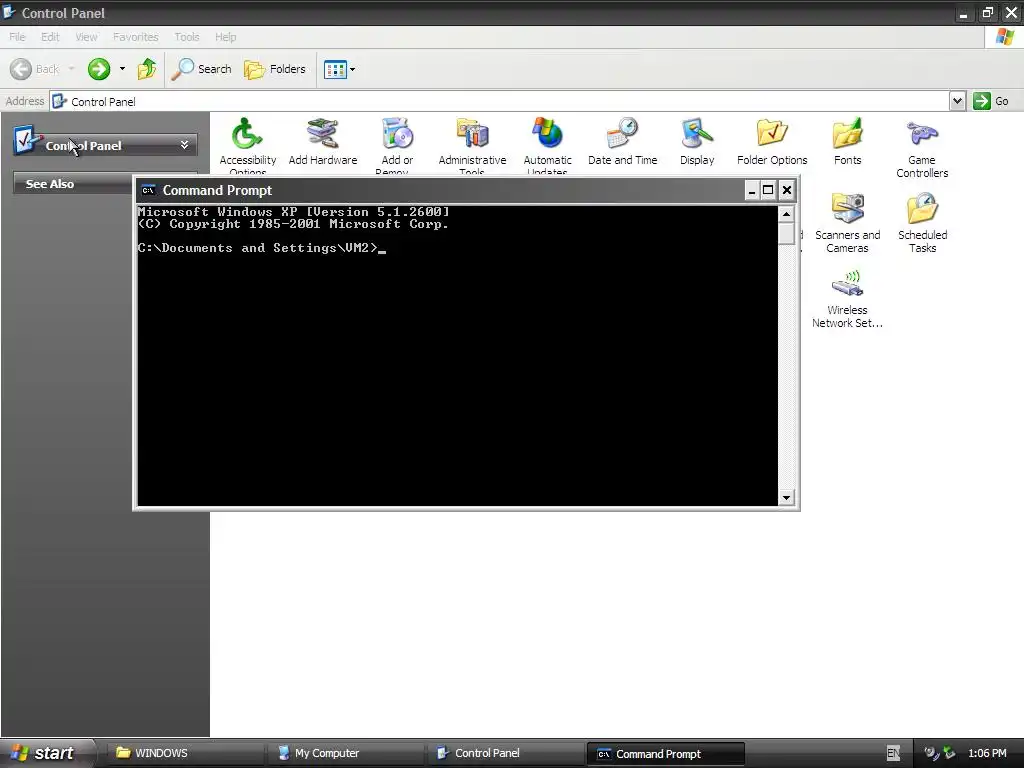Maximize the Command Prompt window
The width and height of the screenshot is (1024, 768).
(x=769, y=190)
